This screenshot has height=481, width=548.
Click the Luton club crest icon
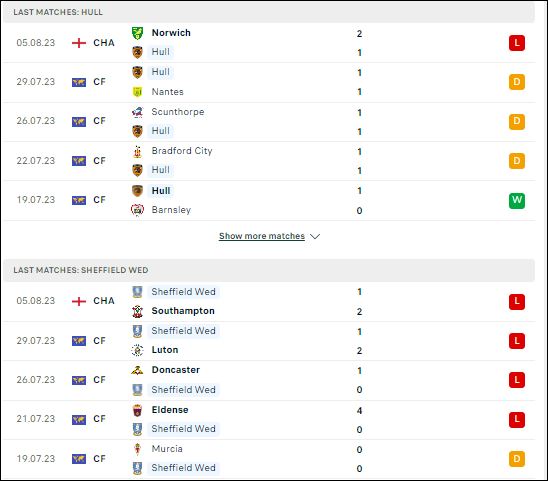tap(137, 350)
